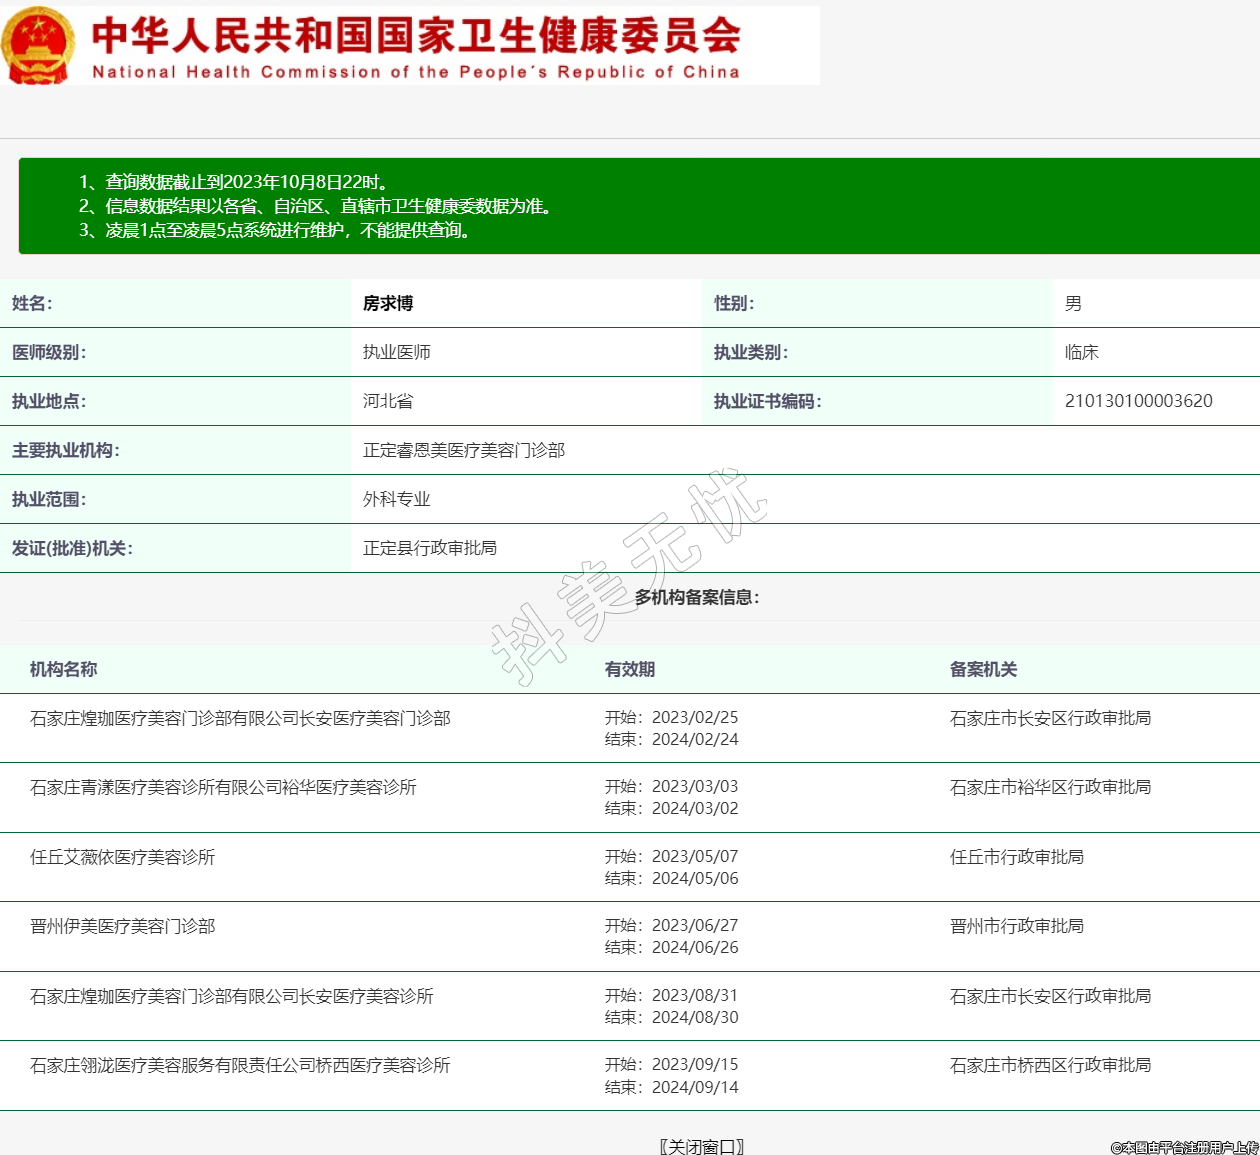Click the validity period starting 2023/02/25
This screenshot has width=1260, height=1155.
point(672,728)
